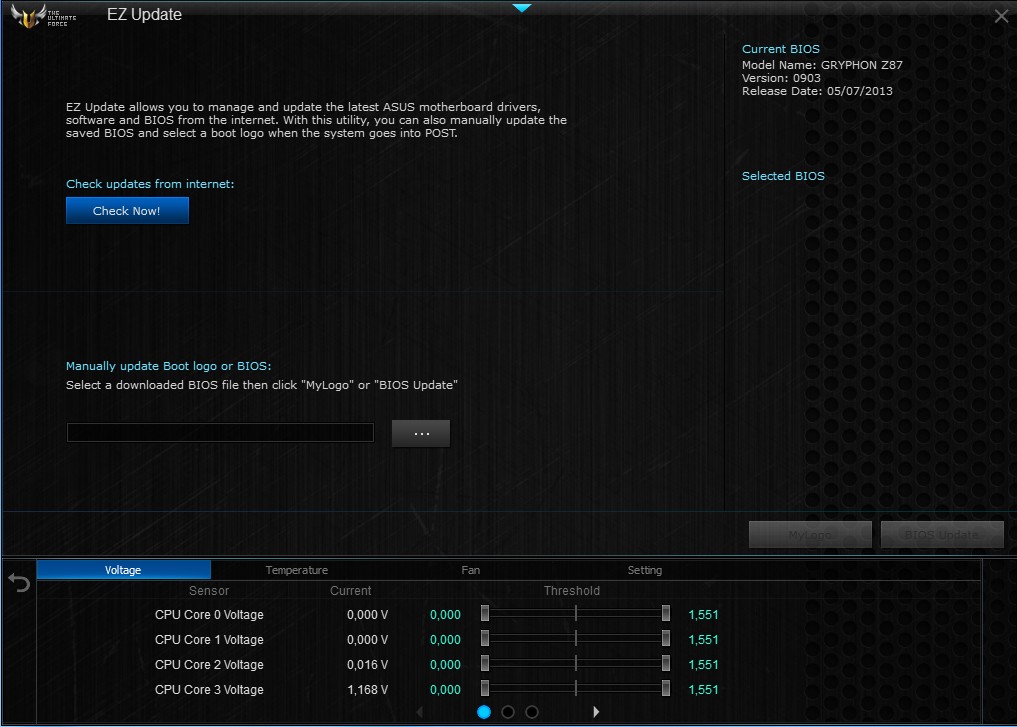Click Manually update Boot logo or BIOS label
Screen dimensions: 1017x727
pyautogui.click(x=169, y=366)
